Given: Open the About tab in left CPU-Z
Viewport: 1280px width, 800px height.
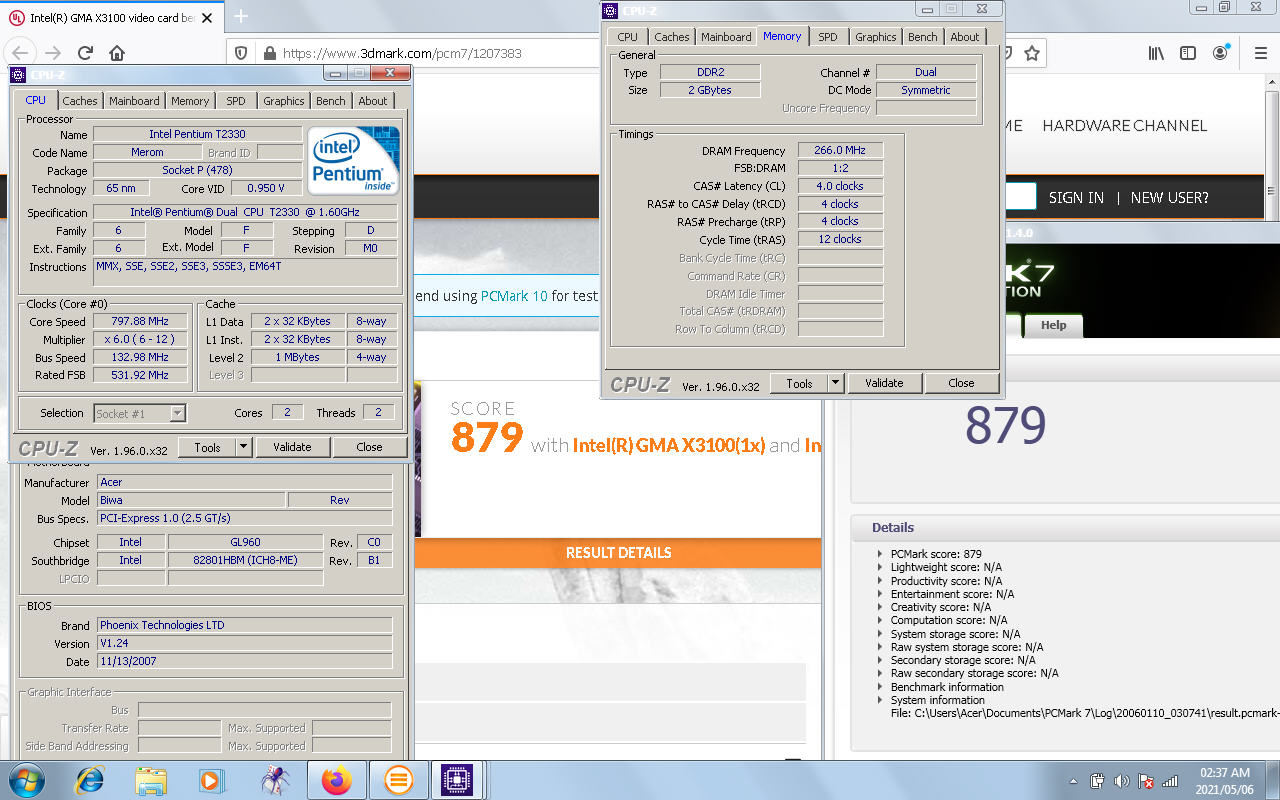Looking at the screenshot, I should coord(373,101).
